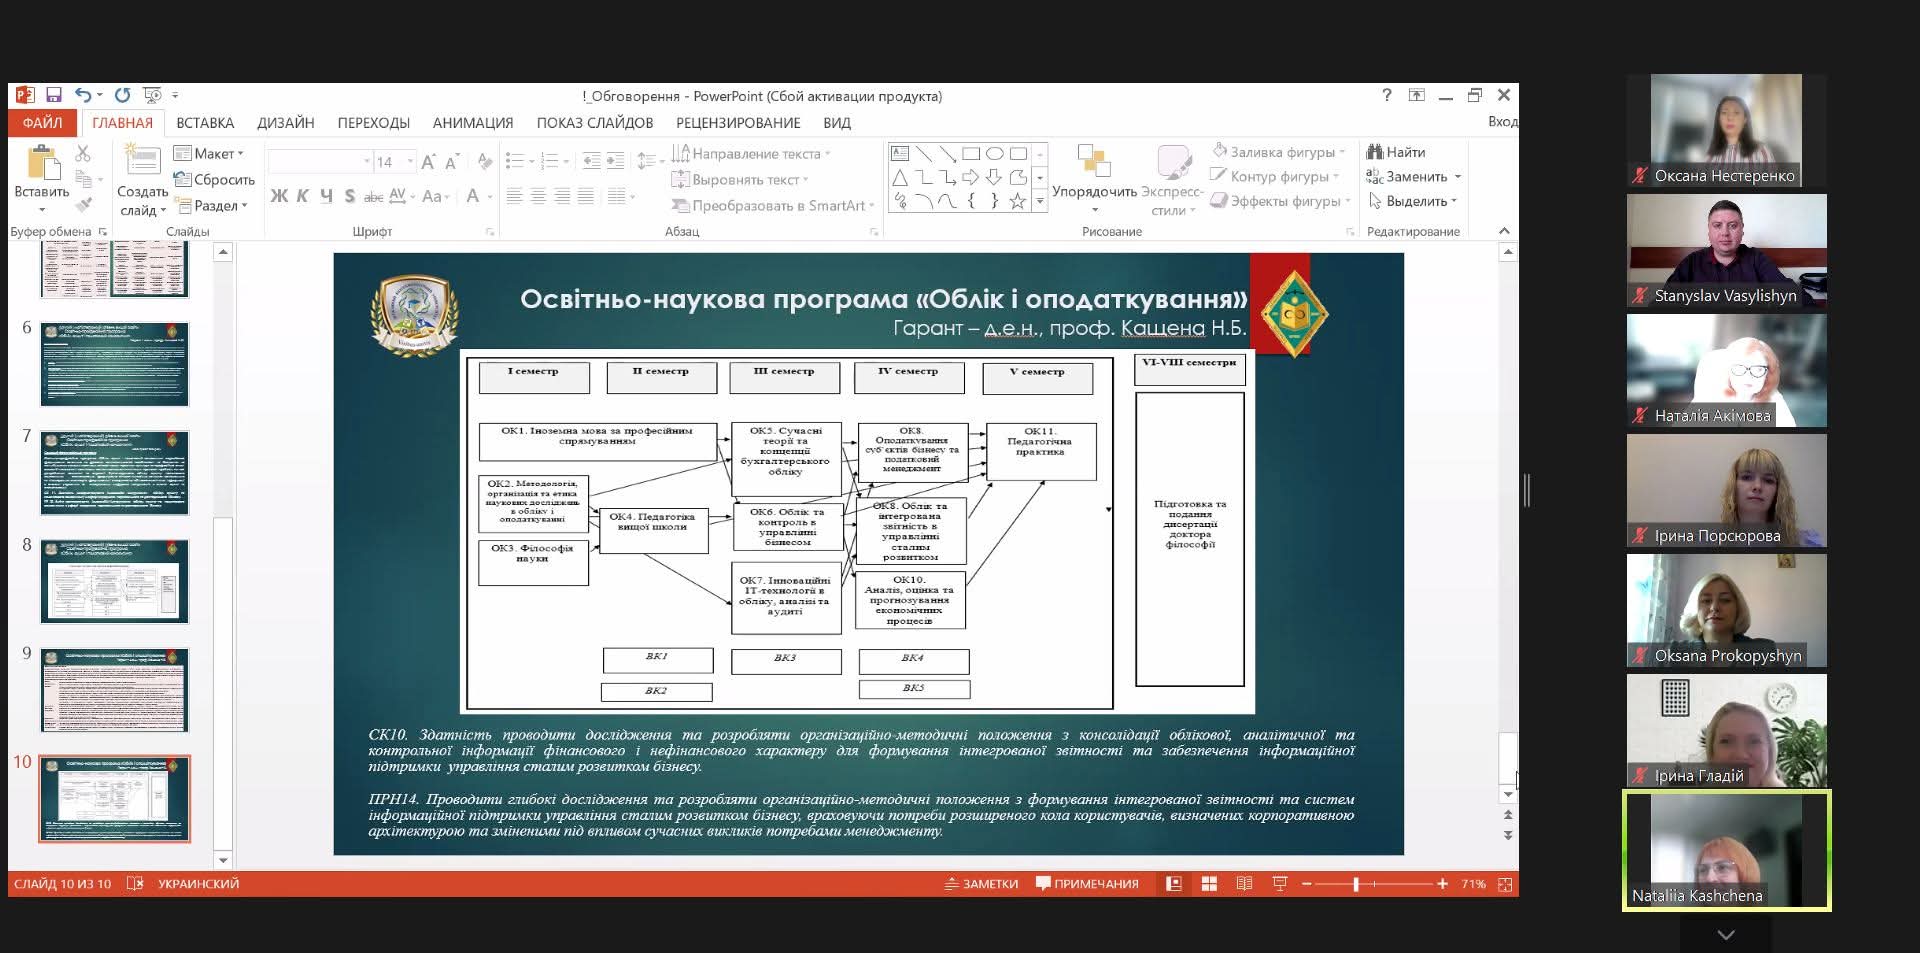Open slide sorter view in status bar
This screenshot has height=953, width=1920.
tap(1209, 884)
